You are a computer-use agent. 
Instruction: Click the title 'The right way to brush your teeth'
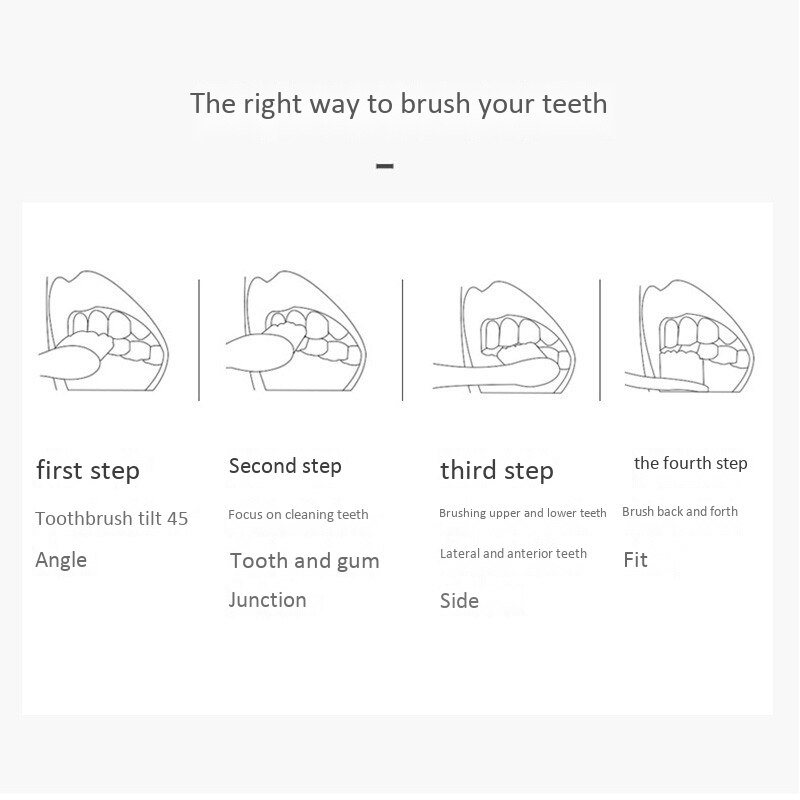point(398,104)
